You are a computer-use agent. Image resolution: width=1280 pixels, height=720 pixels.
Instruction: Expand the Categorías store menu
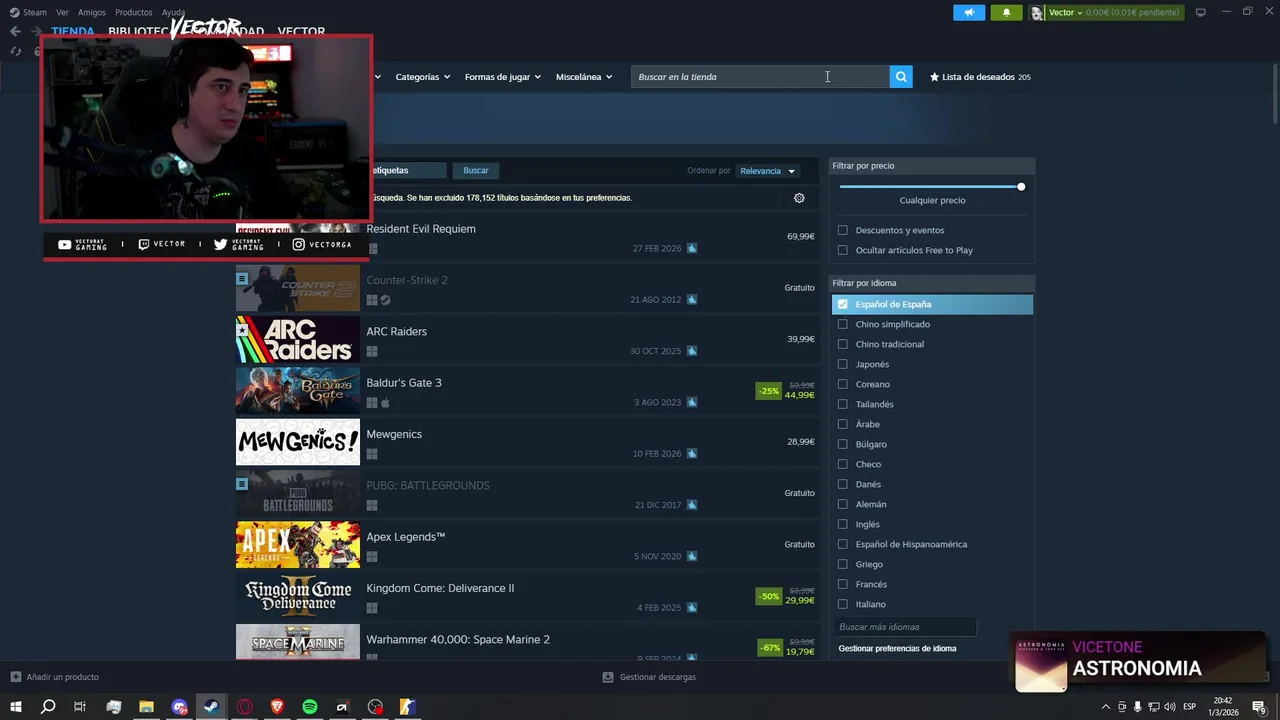click(422, 77)
